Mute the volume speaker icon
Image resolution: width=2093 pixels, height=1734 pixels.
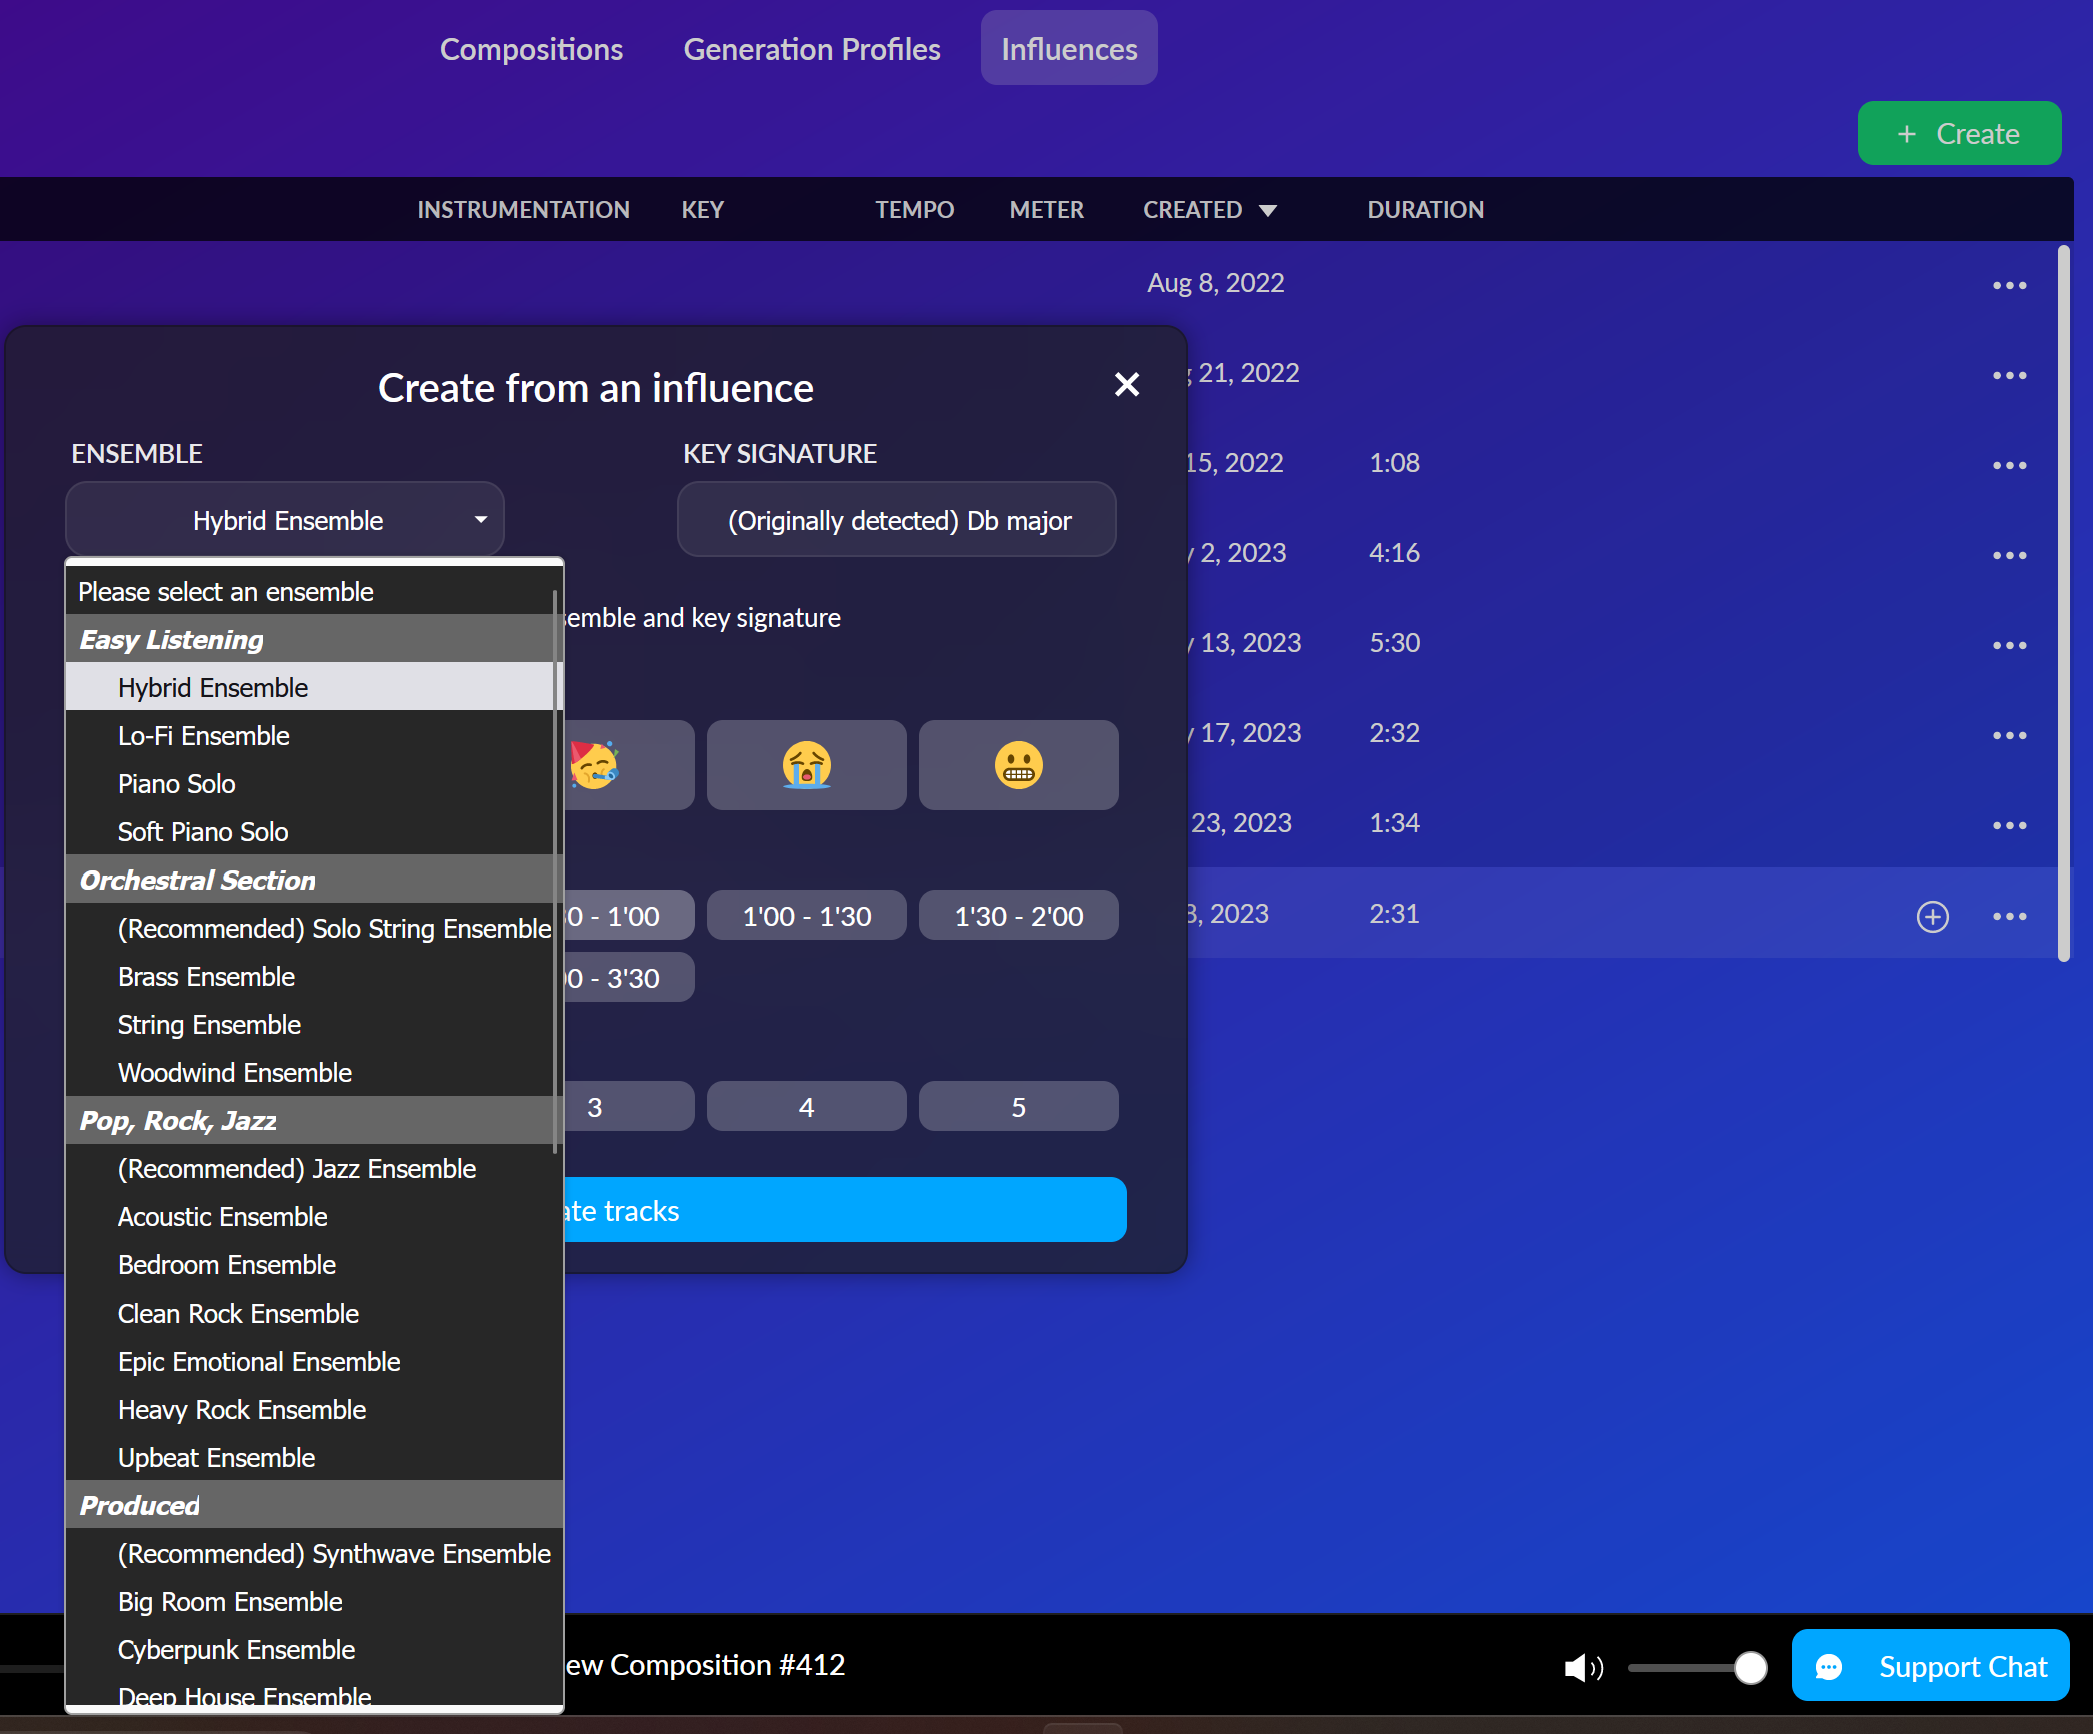coord(1582,1667)
